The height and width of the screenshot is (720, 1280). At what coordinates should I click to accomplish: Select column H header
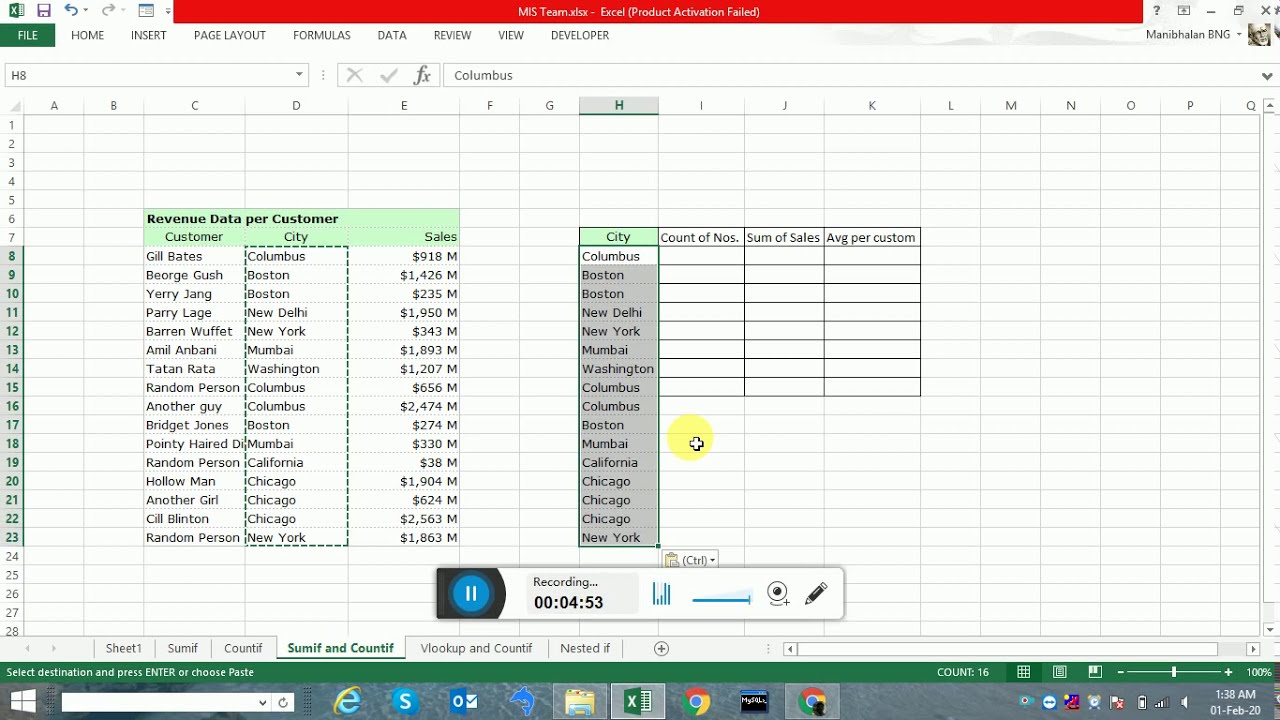click(619, 105)
